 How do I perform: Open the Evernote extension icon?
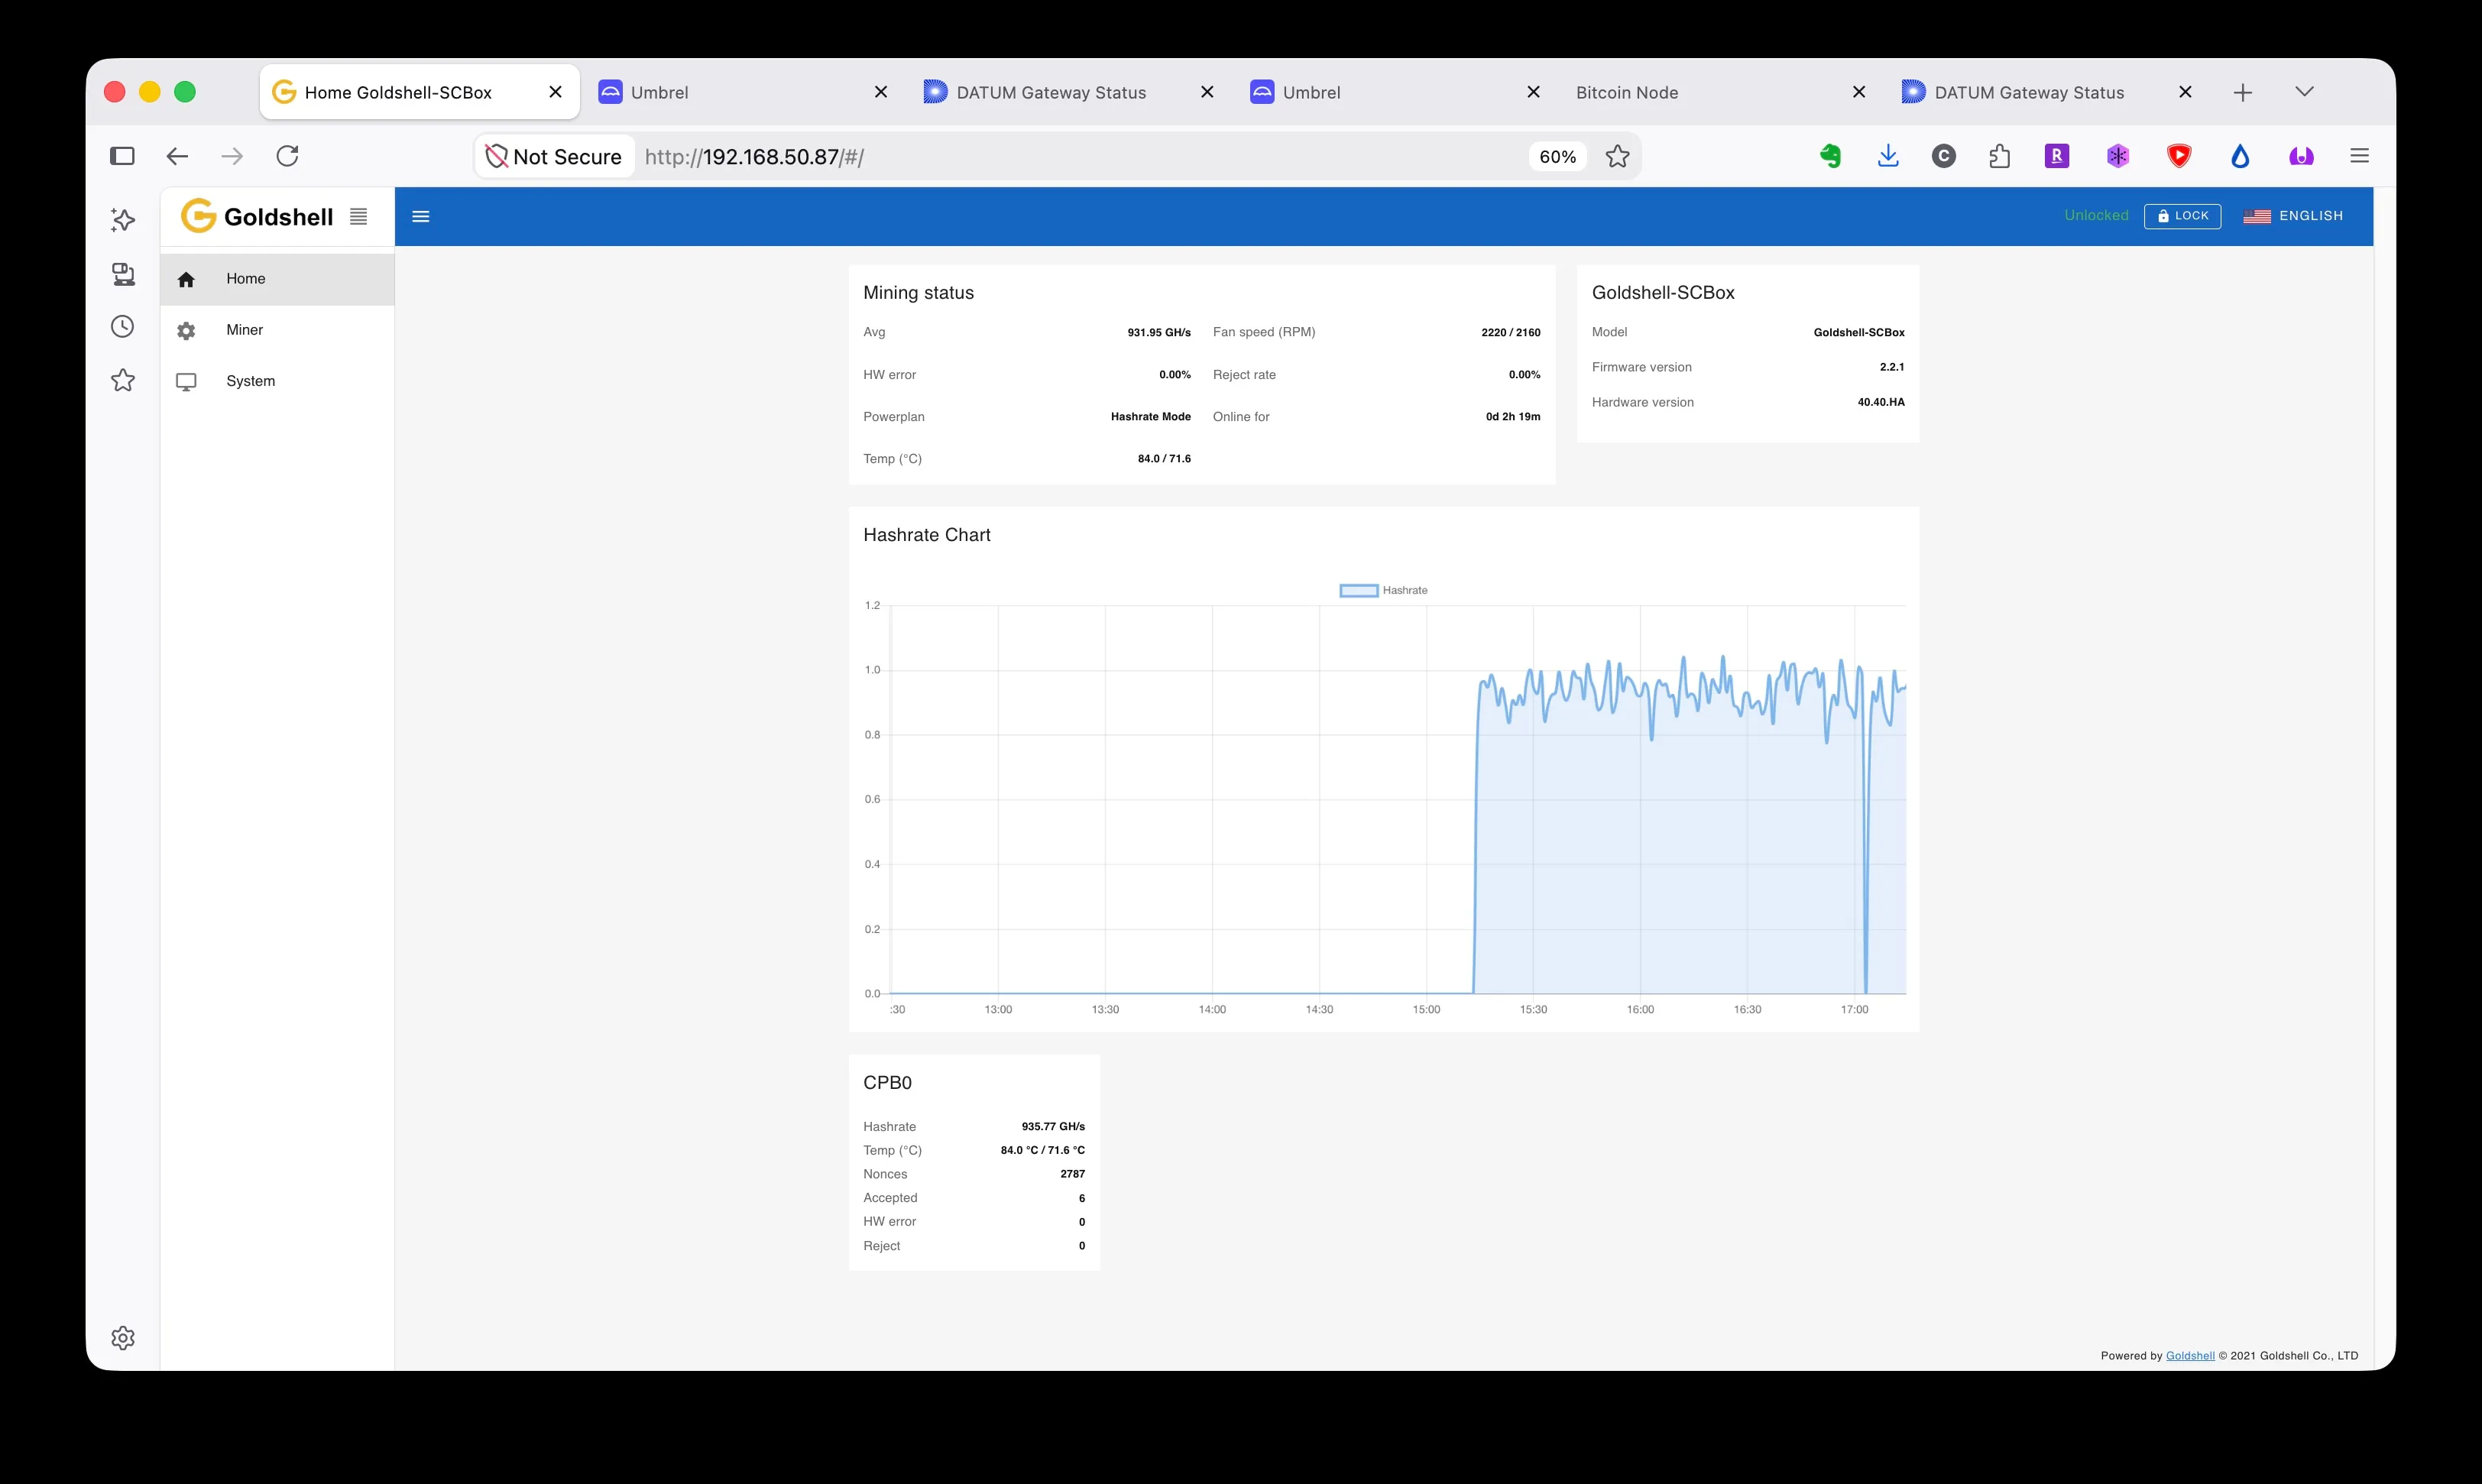tap(1830, 156)
